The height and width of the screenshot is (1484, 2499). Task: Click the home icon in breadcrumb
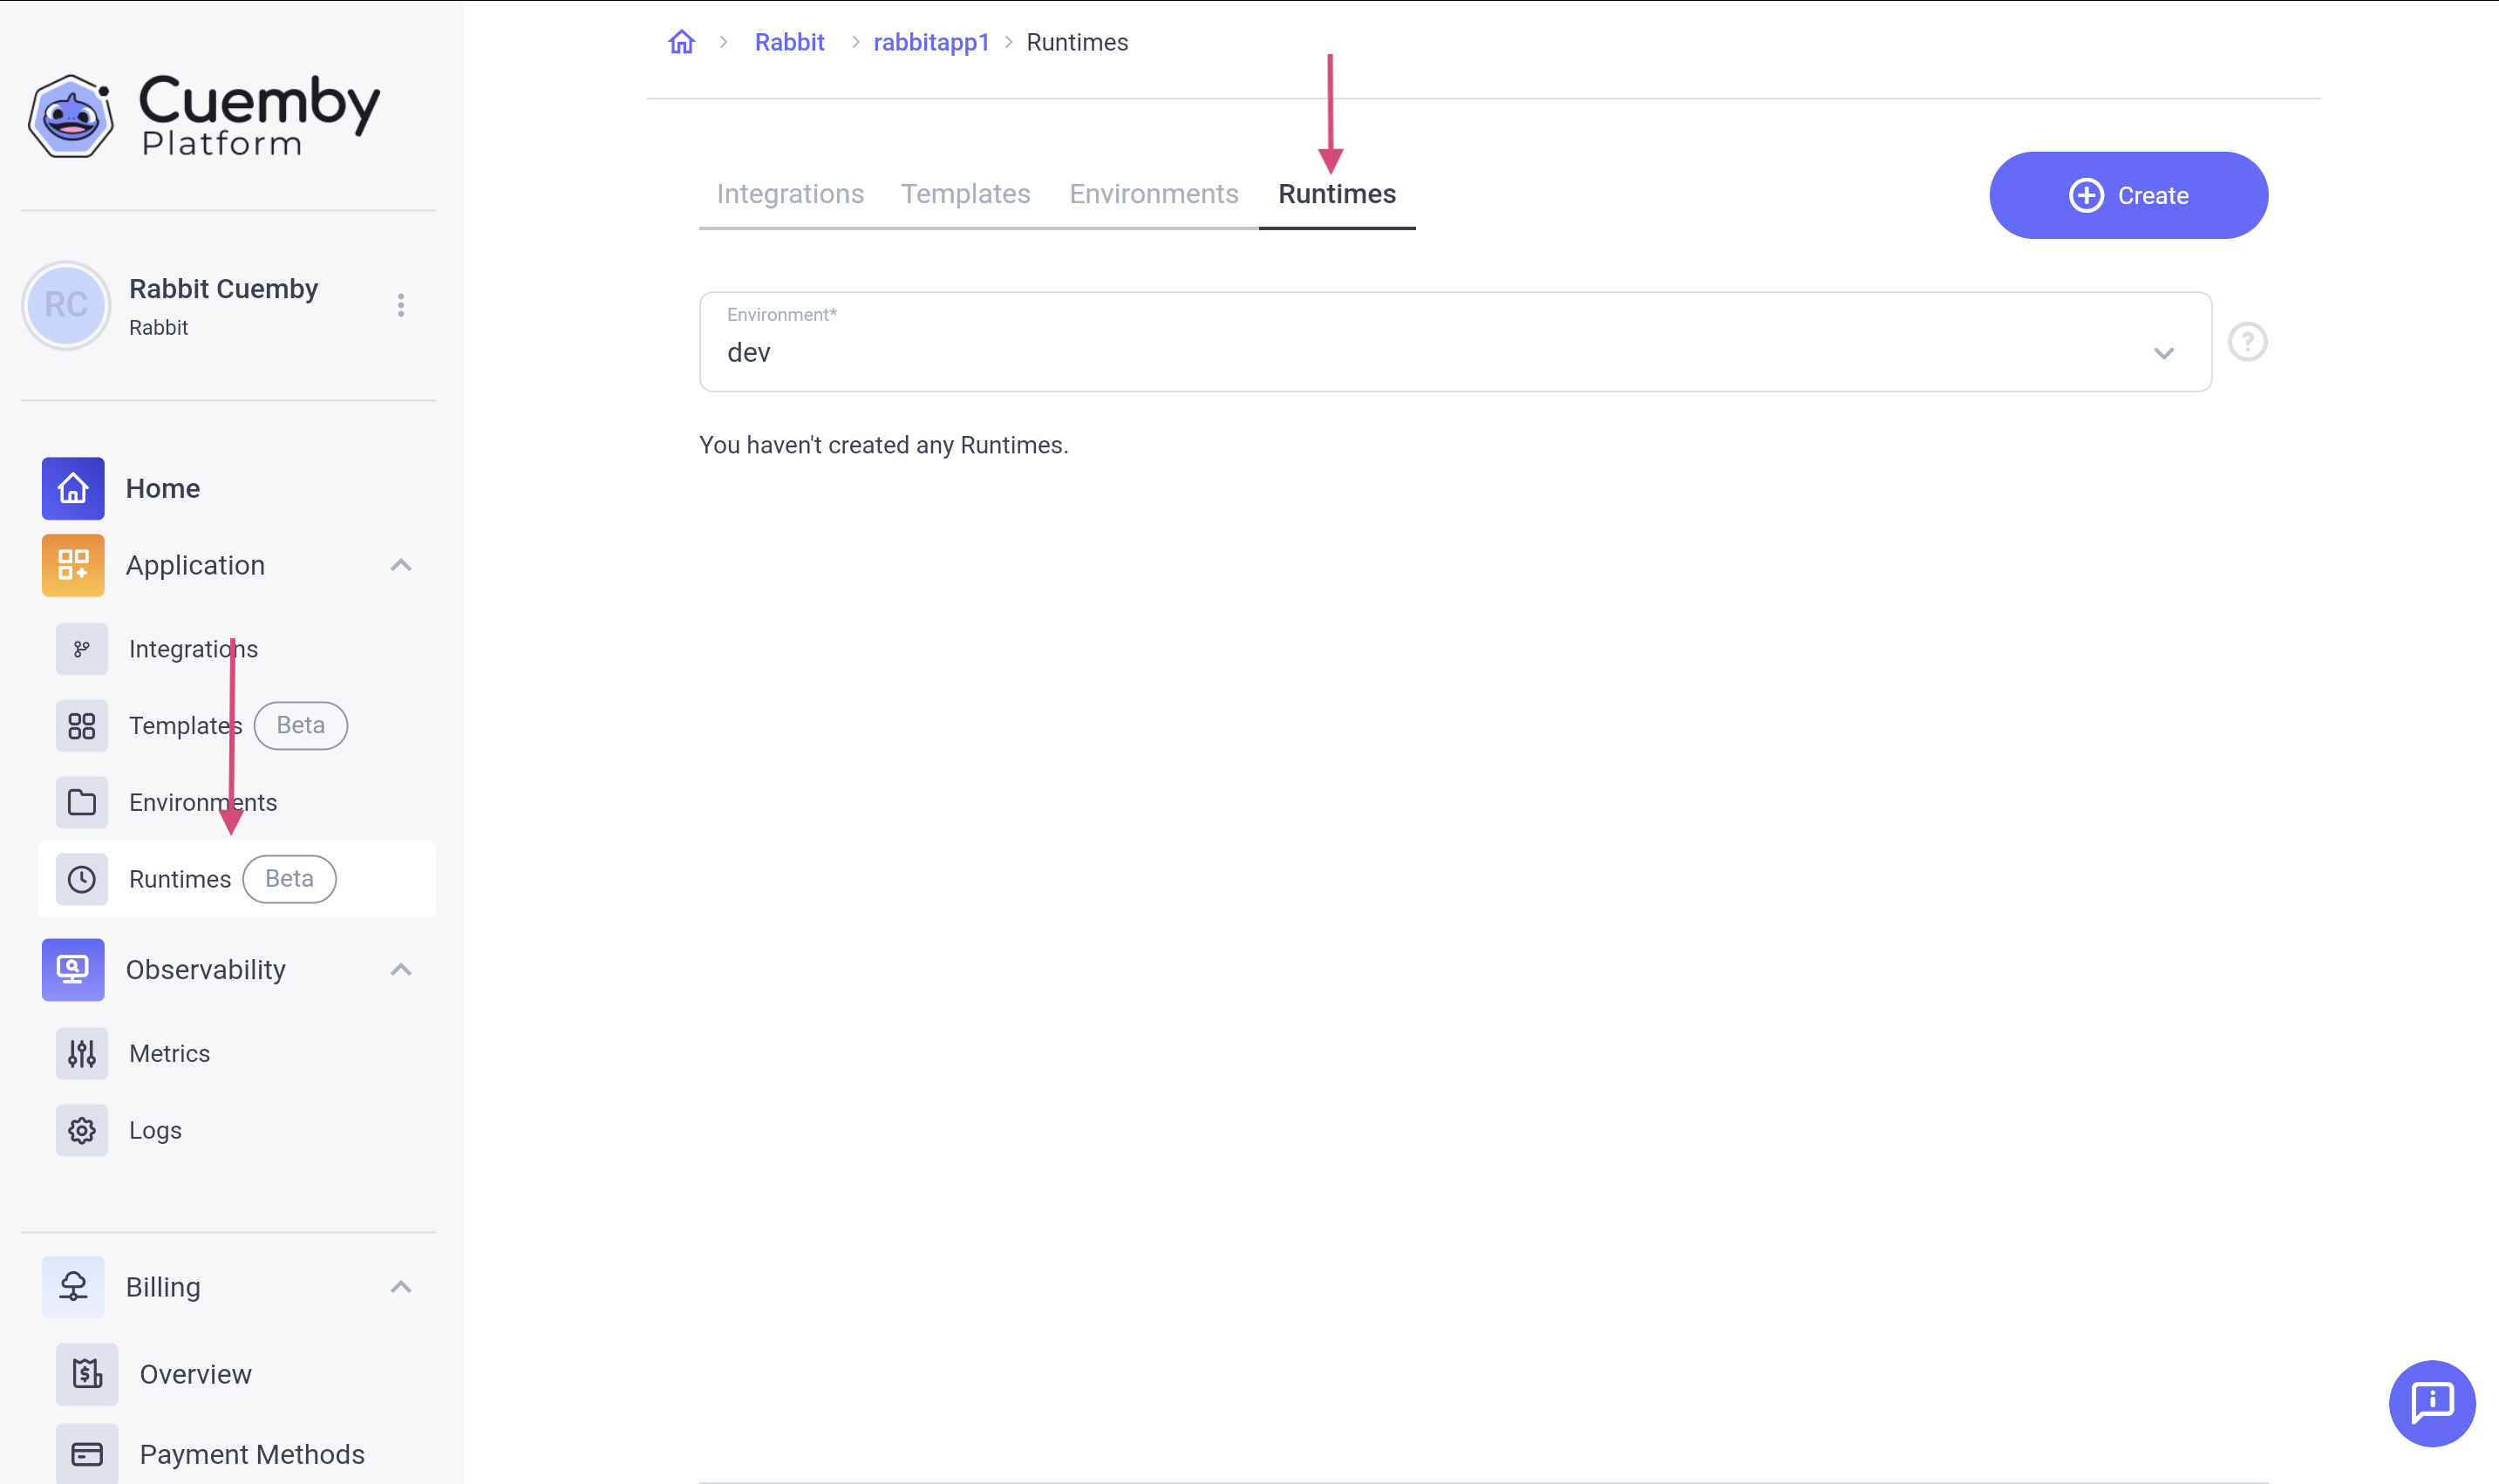pyautogui.click(x=681, y=42)
